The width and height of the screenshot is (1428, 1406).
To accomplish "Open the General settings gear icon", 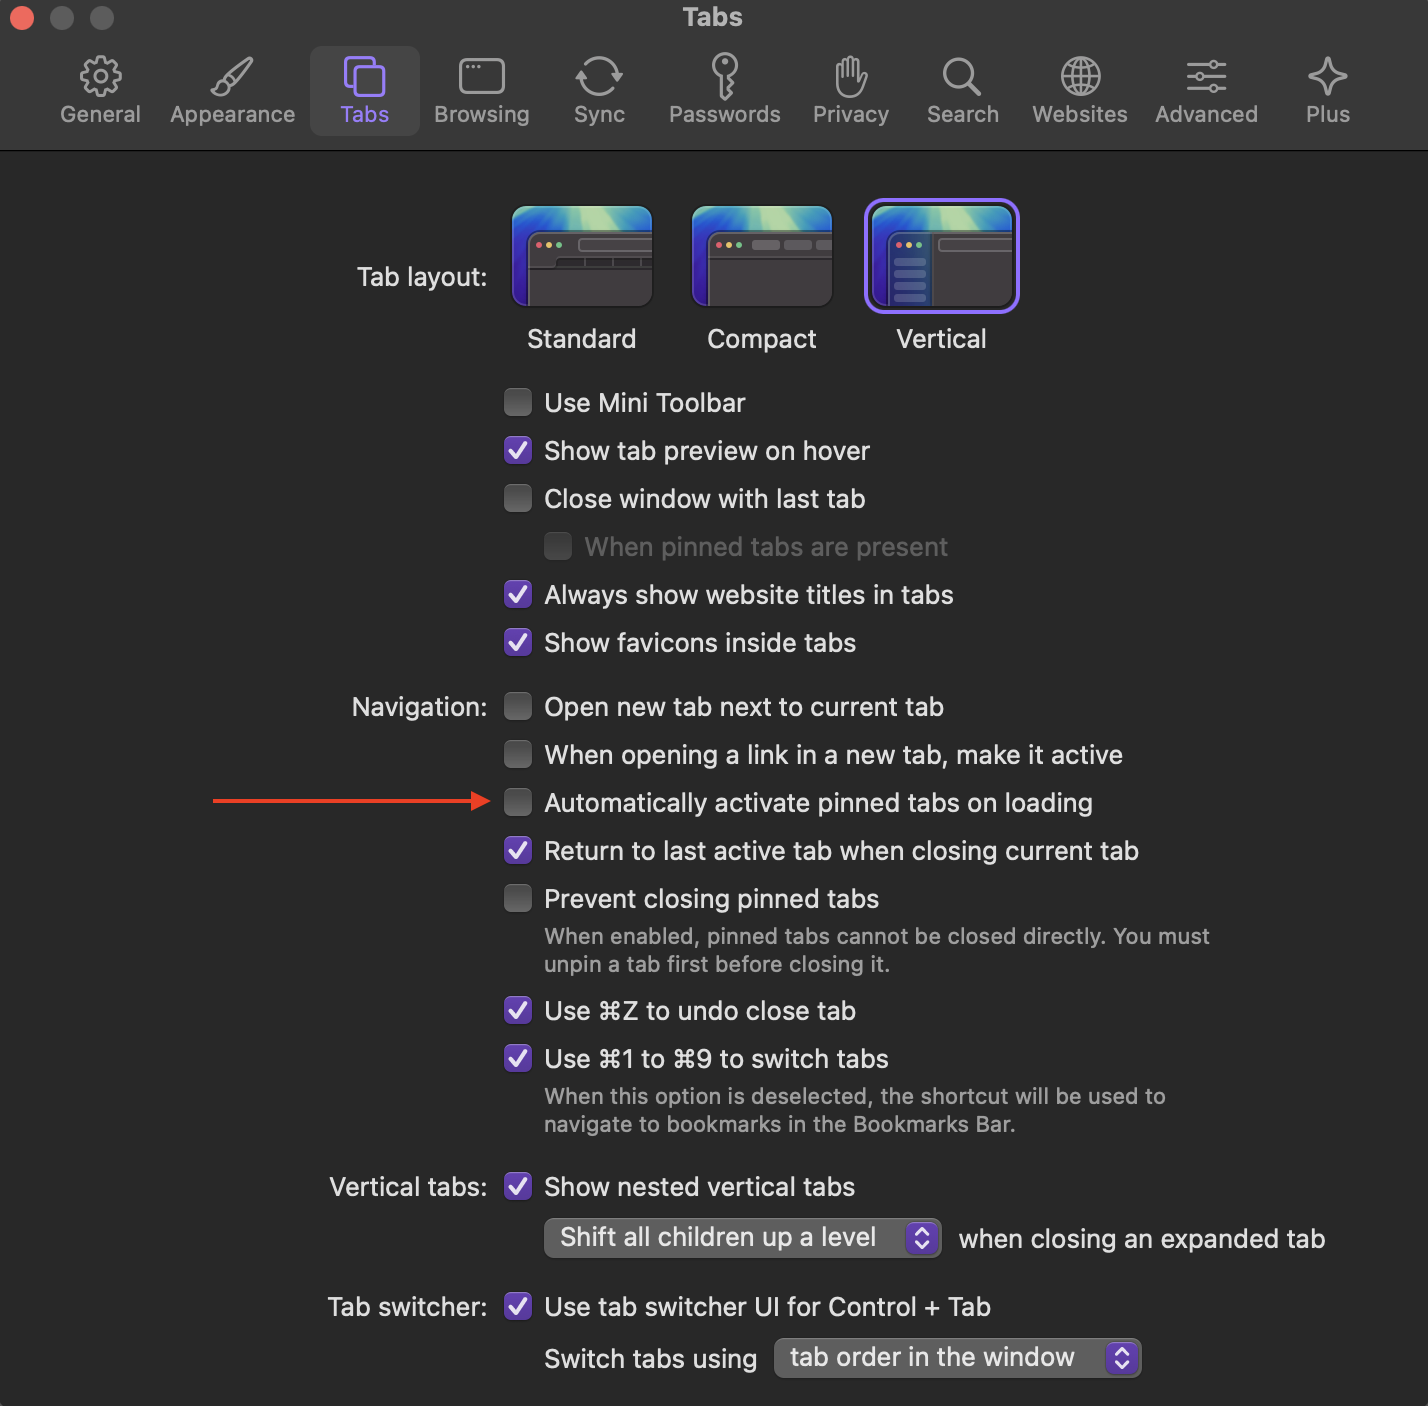I will 100,77.
